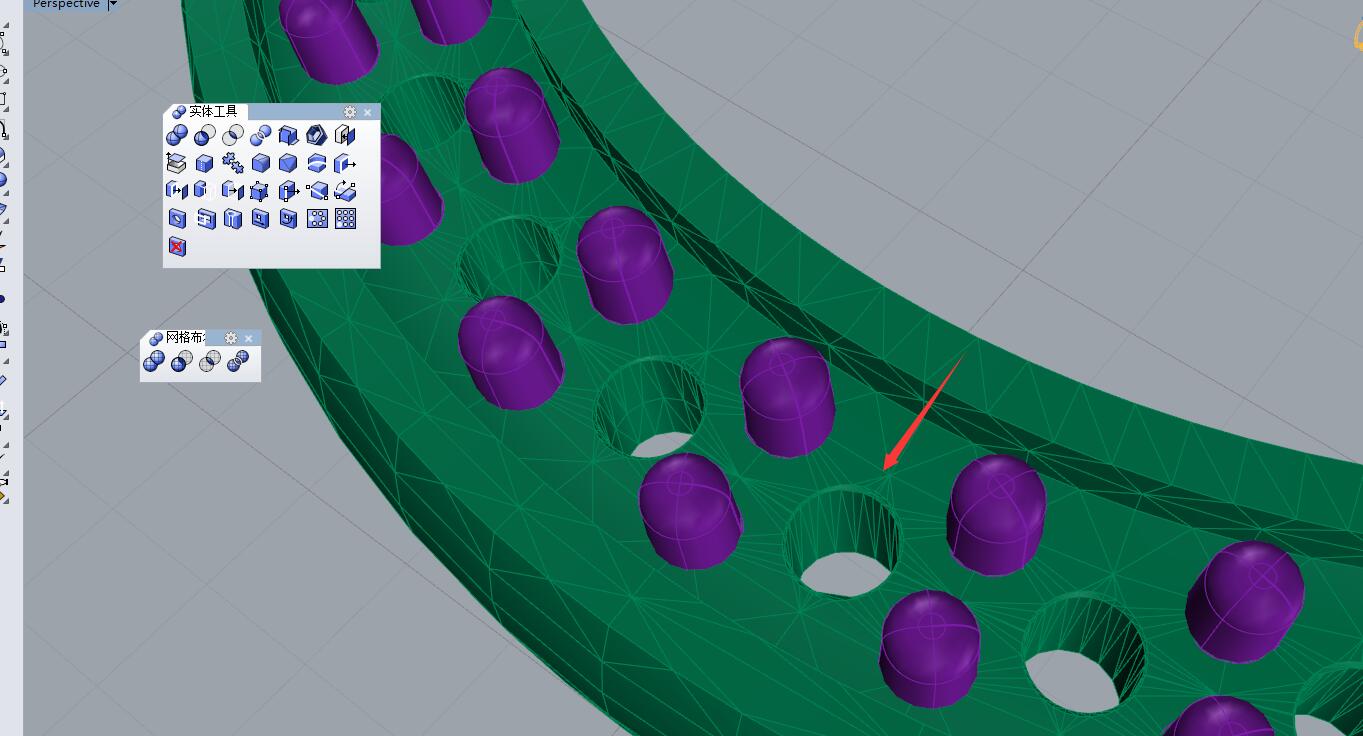Choose the Move face tool icon
The image size is (1363, 736).
(345, 163)
